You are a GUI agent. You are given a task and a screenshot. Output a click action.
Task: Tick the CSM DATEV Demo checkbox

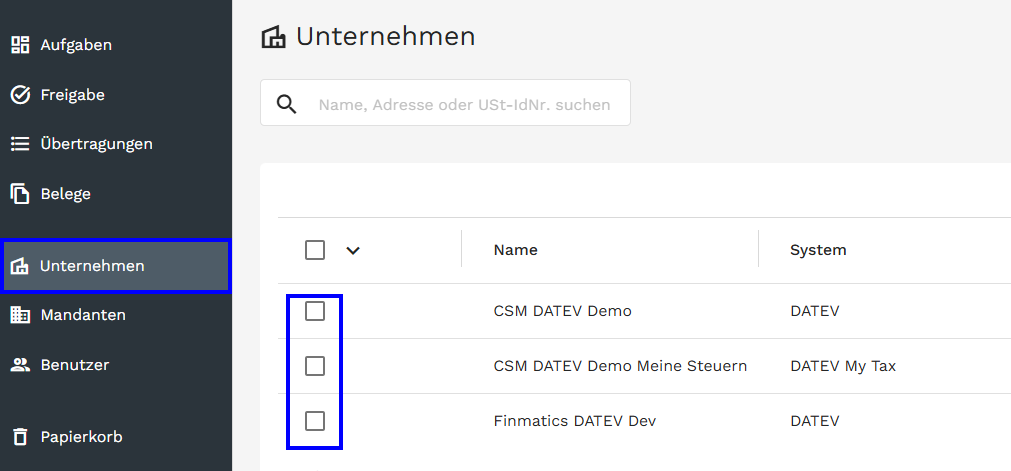pos(315,311)
